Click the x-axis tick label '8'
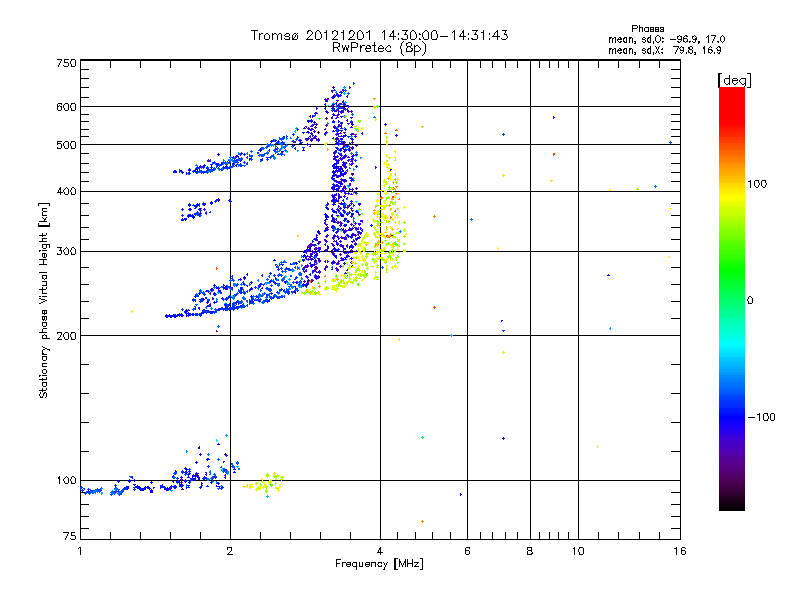800x600 pixels. (x=530, y=551)
